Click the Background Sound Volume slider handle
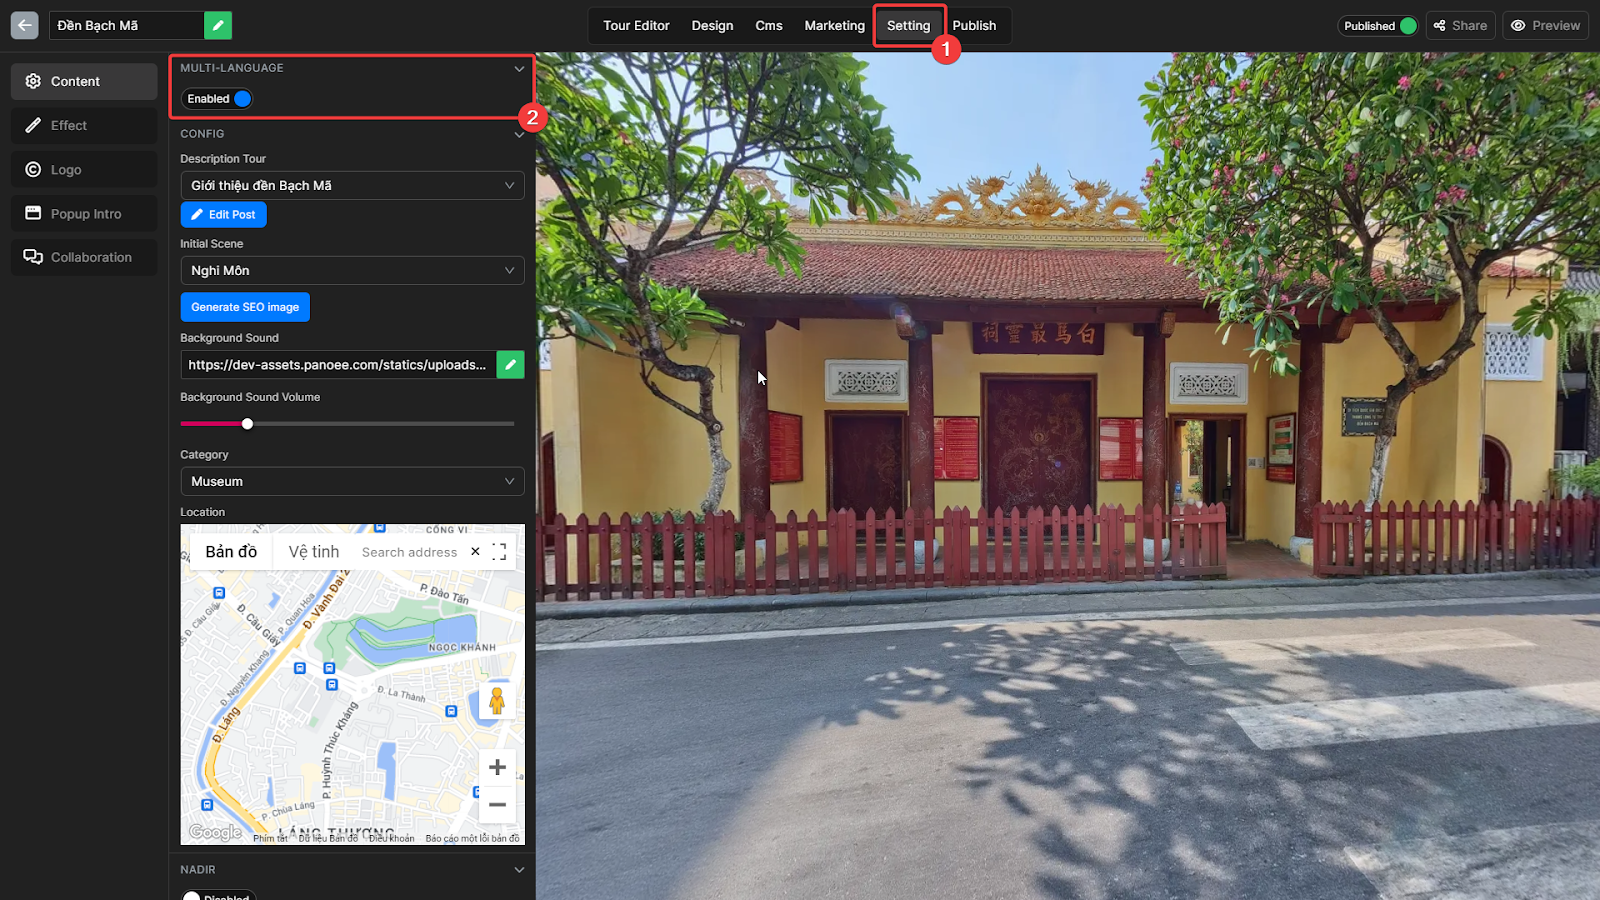1600x900 pixels. [247, 424]
